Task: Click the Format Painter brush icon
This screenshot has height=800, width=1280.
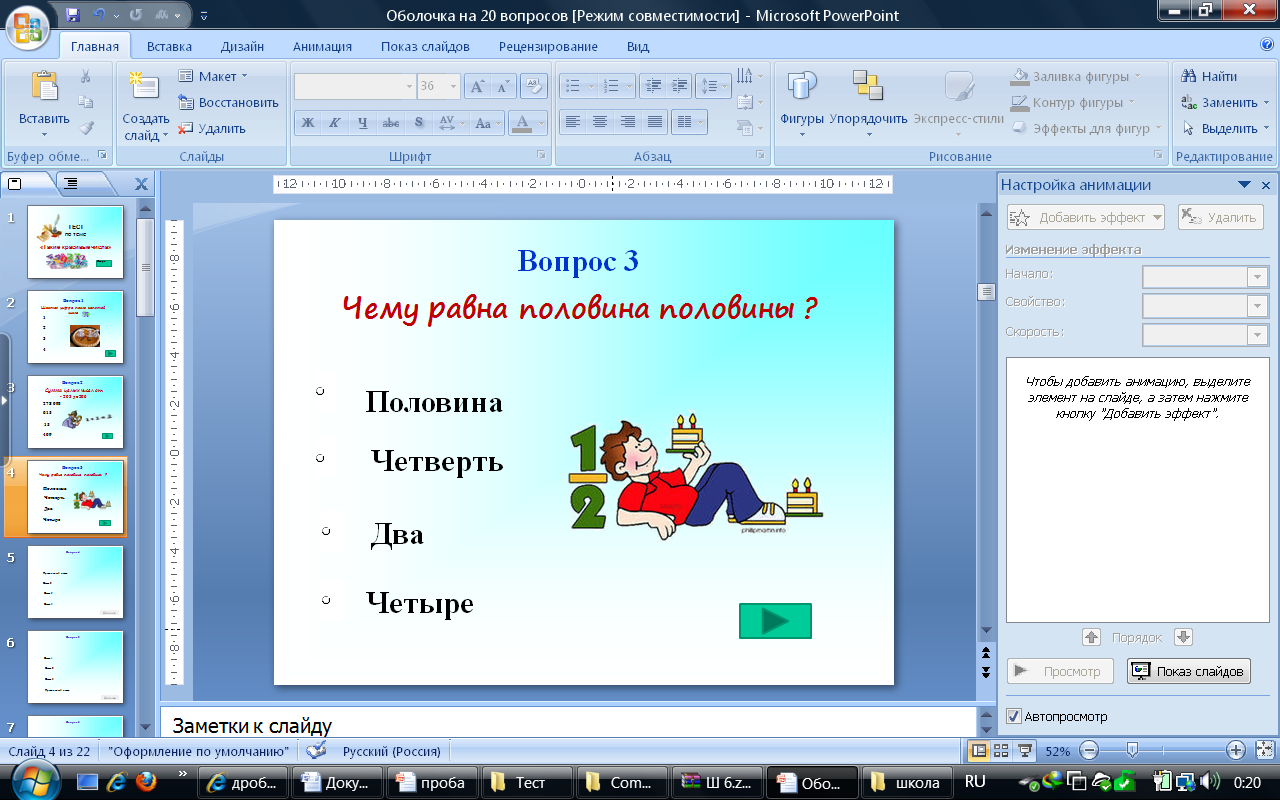Action: click(86, 127)
